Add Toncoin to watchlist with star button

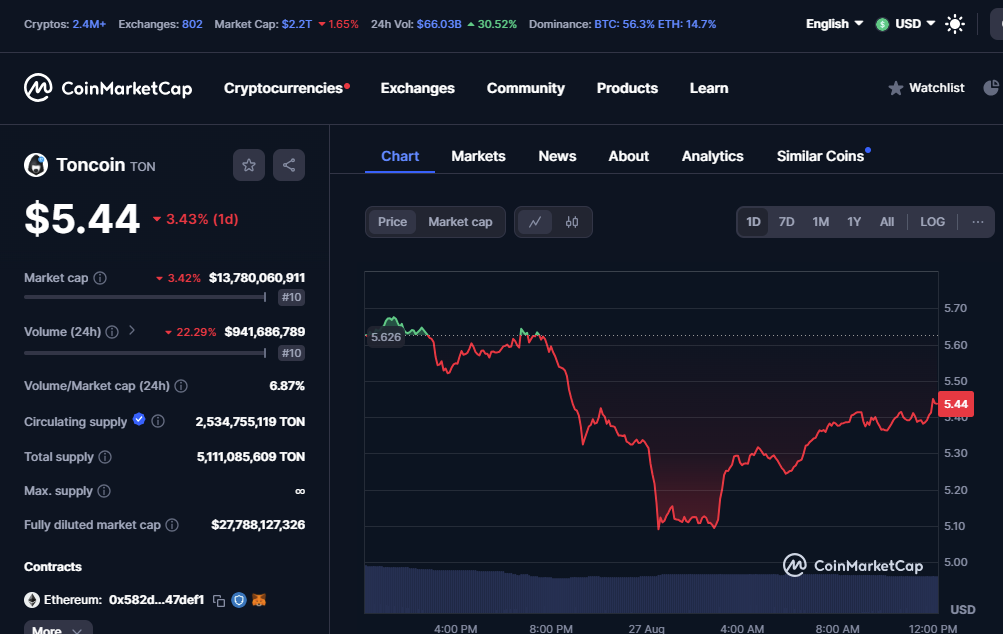point(249,165)
